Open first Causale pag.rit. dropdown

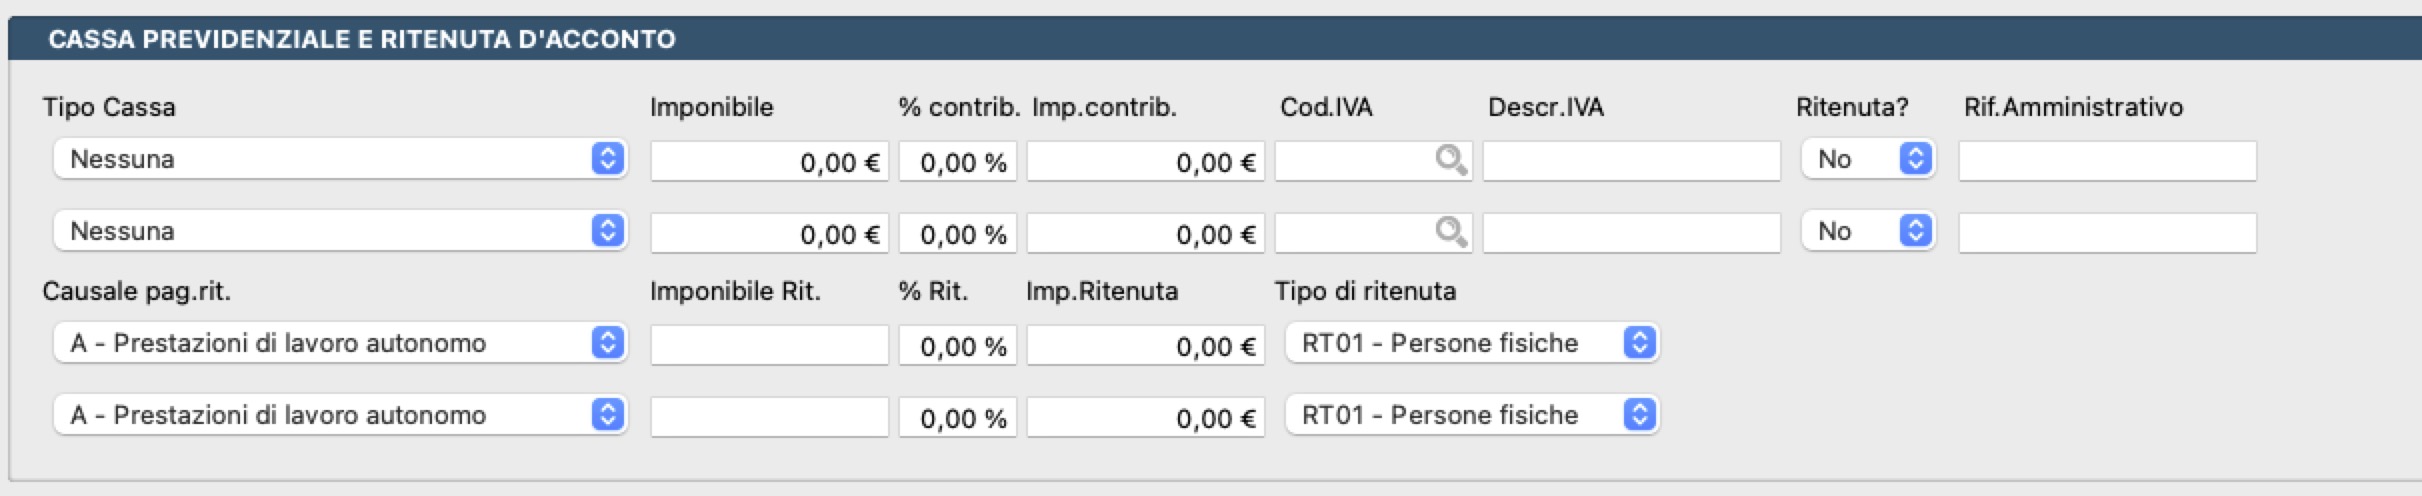click(340, 343)
